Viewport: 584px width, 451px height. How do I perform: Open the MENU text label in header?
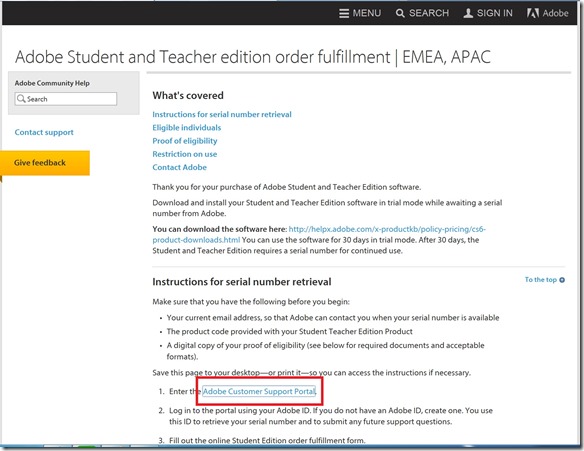point(366,13)
